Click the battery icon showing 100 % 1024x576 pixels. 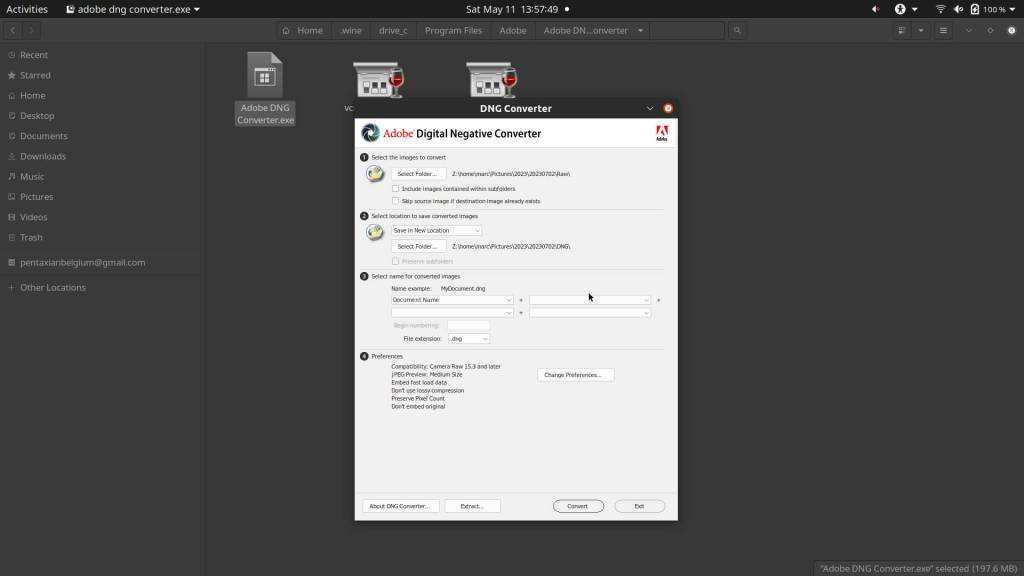point(974,9)
